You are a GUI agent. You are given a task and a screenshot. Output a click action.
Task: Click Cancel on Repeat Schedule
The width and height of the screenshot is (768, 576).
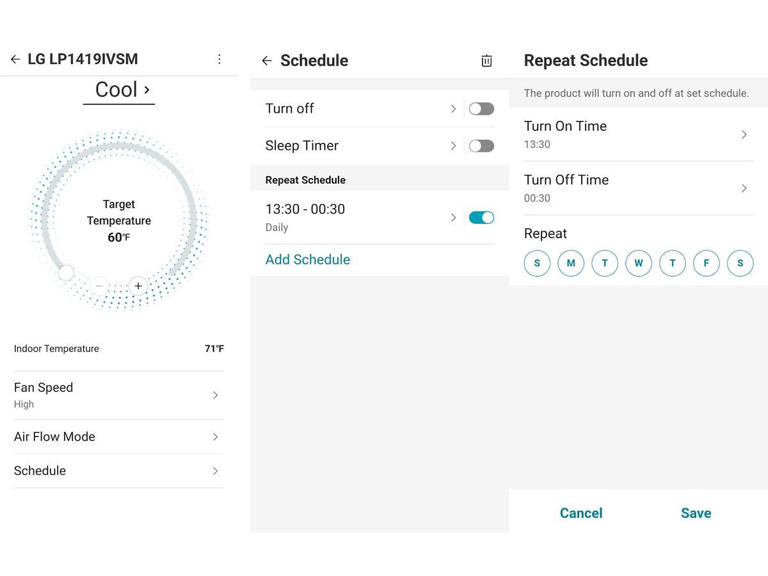tap(581, 513)
